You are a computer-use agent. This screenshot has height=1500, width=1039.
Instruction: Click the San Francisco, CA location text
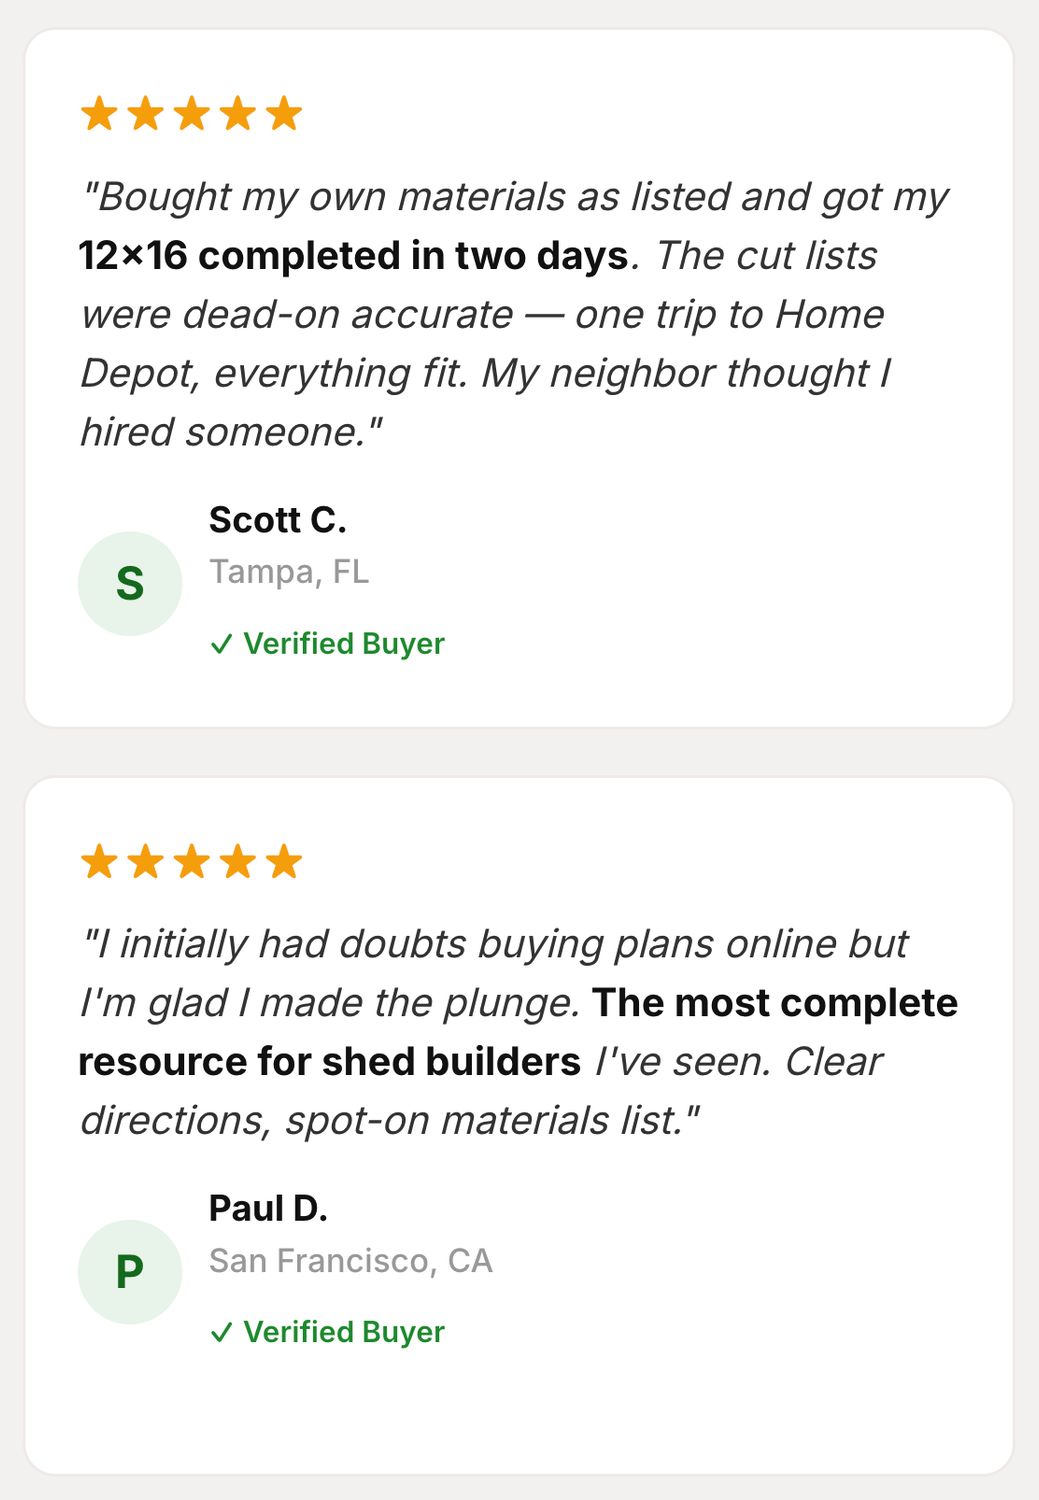click(350, 1261)
